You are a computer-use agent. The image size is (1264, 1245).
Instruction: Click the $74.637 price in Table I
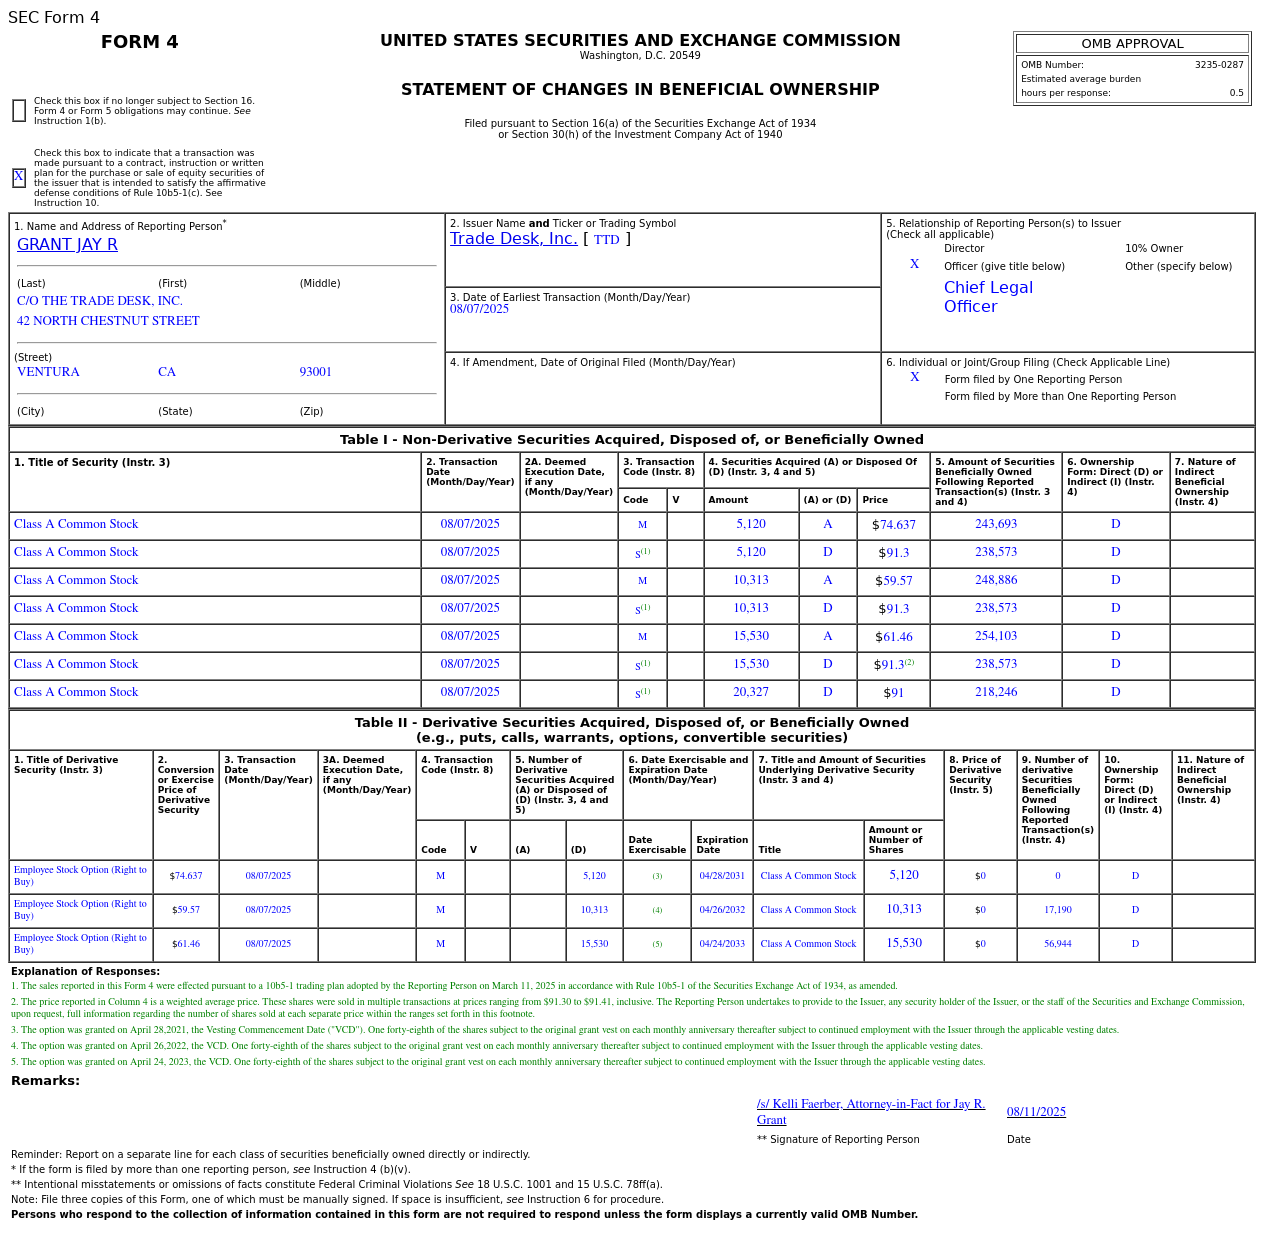(x=896, y=525)
